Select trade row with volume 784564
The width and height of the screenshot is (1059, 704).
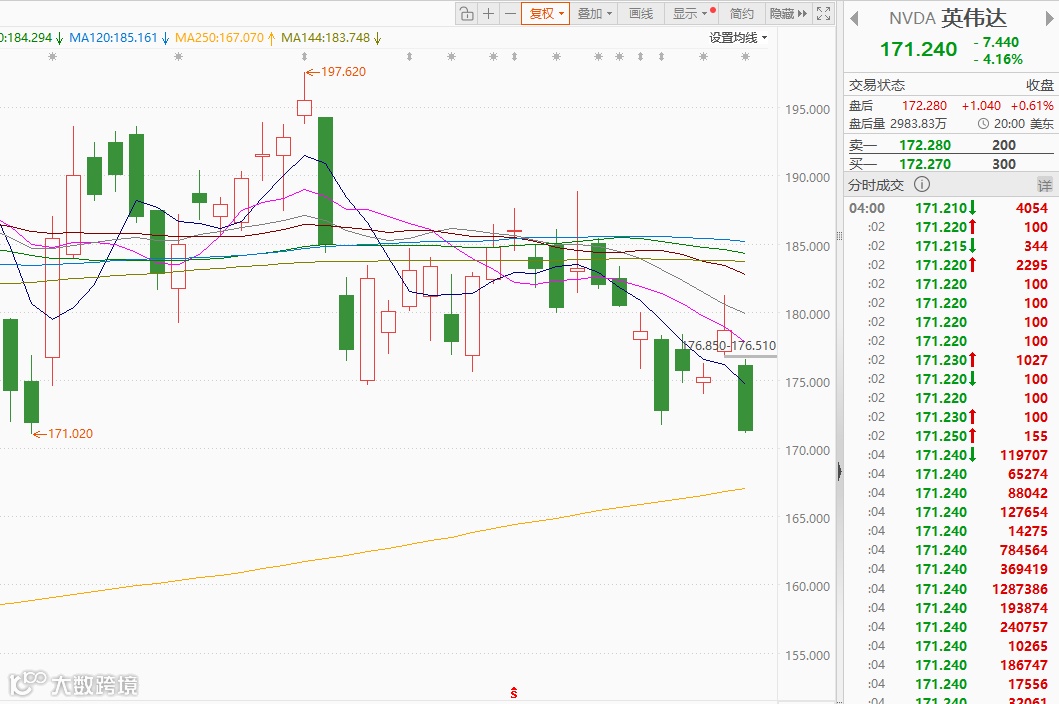[x=949, y=550]
